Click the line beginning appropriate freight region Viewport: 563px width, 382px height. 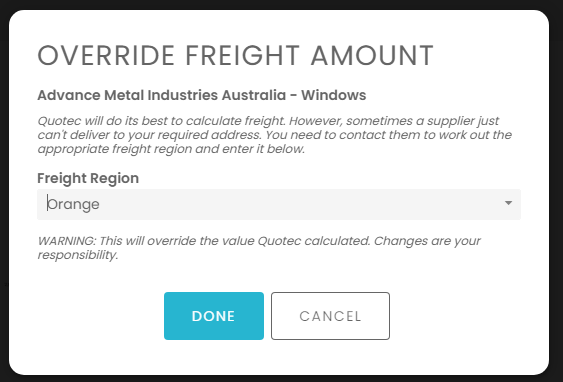pyautogui.click(x=171, y=149)
